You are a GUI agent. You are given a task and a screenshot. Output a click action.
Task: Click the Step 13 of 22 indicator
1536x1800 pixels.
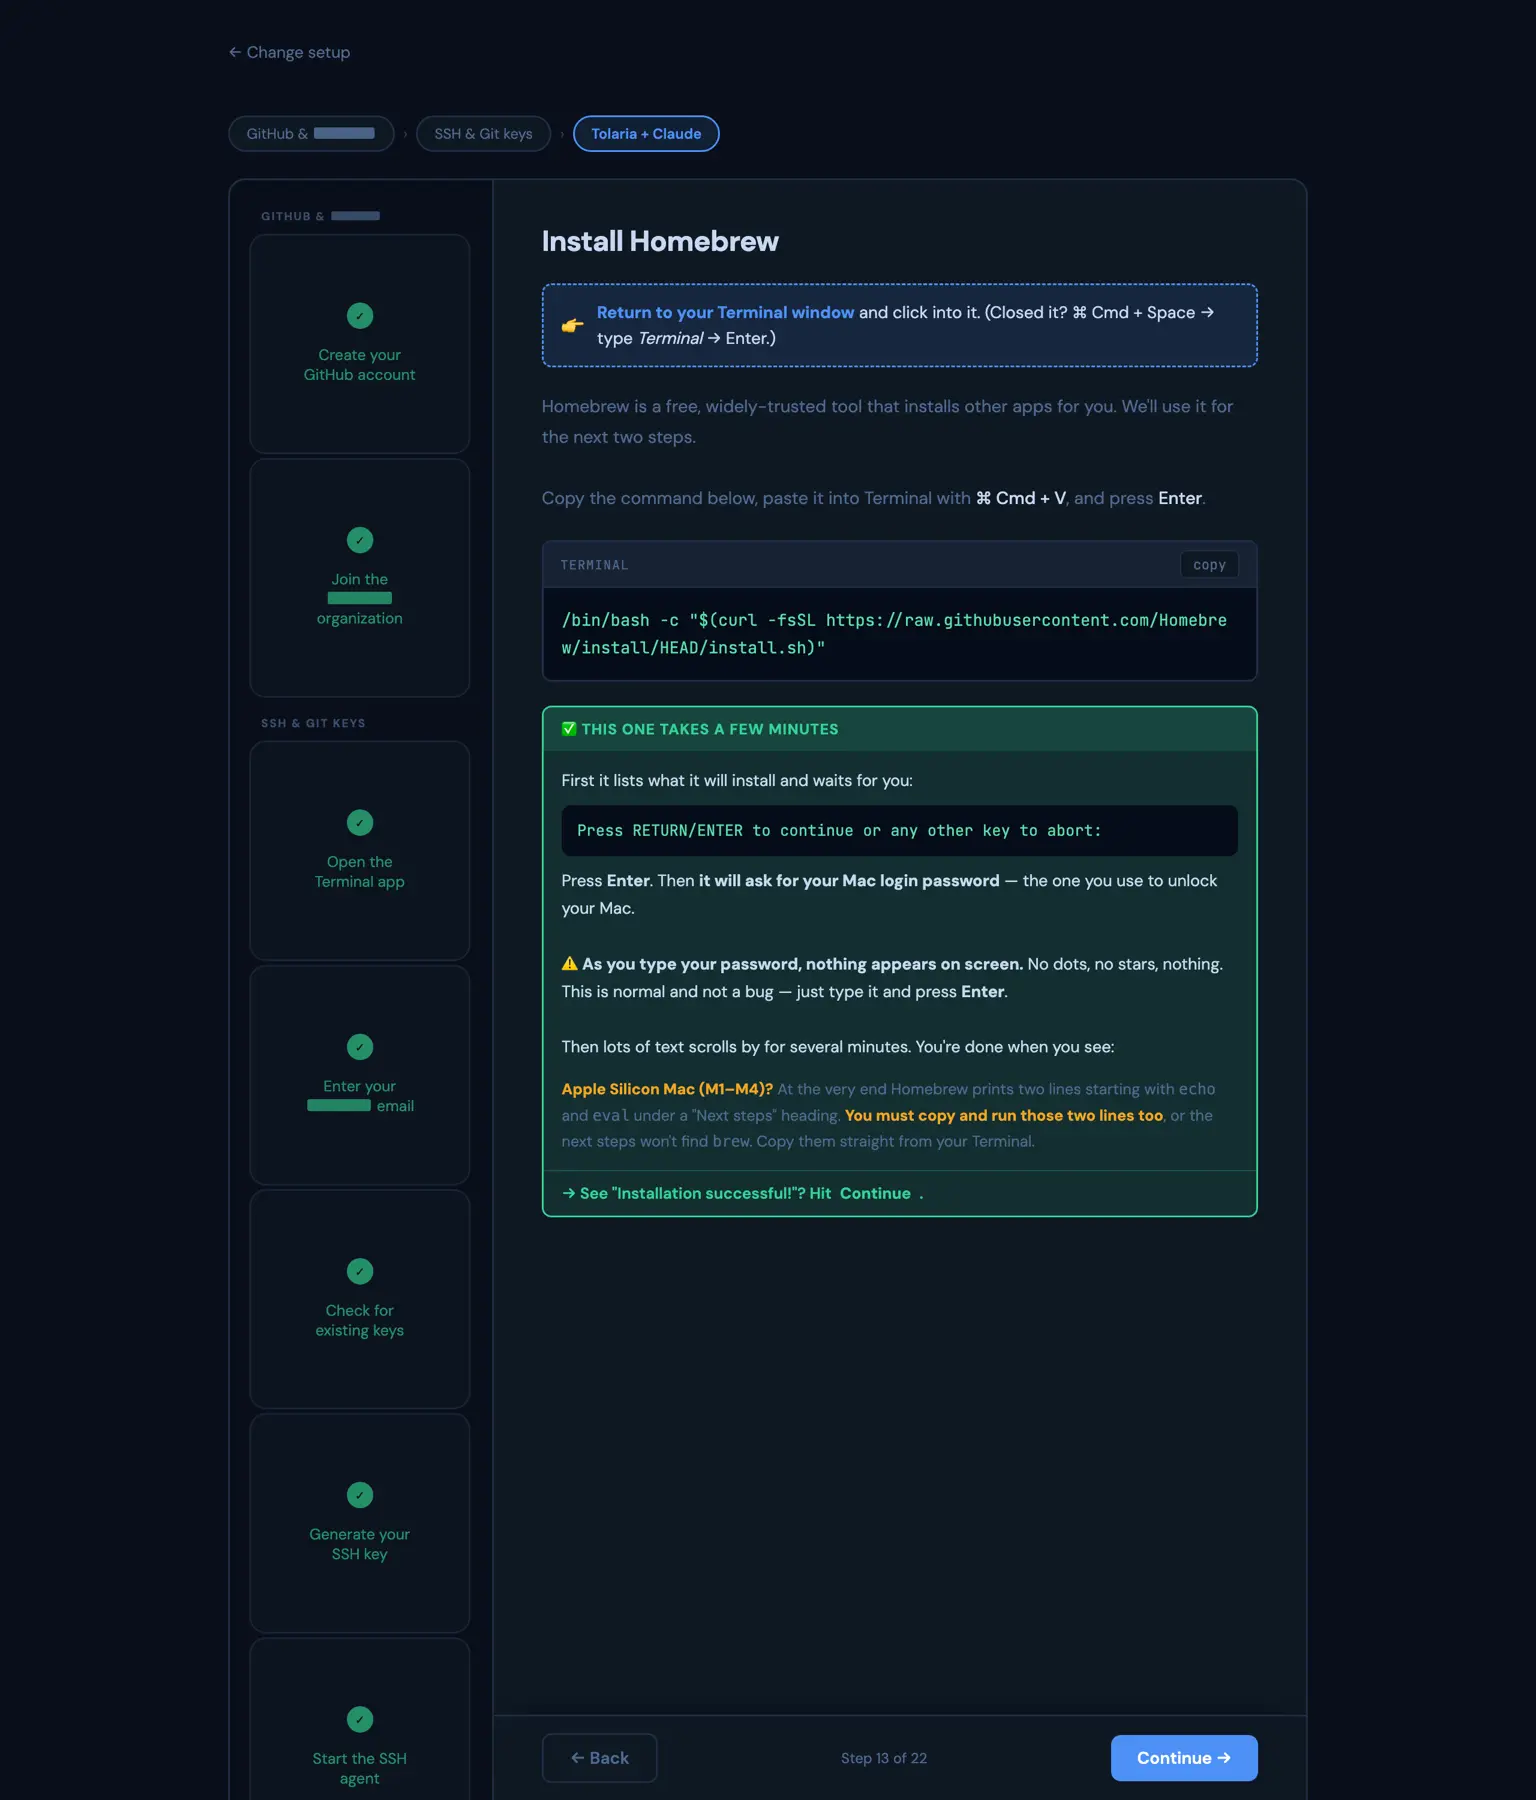click(x=884, y=1758)
